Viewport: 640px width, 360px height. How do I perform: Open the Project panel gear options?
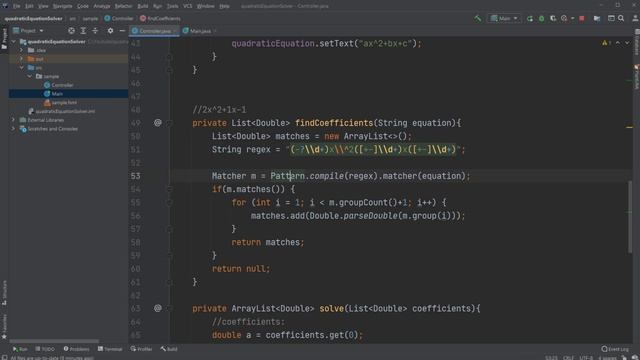(110, 31)
